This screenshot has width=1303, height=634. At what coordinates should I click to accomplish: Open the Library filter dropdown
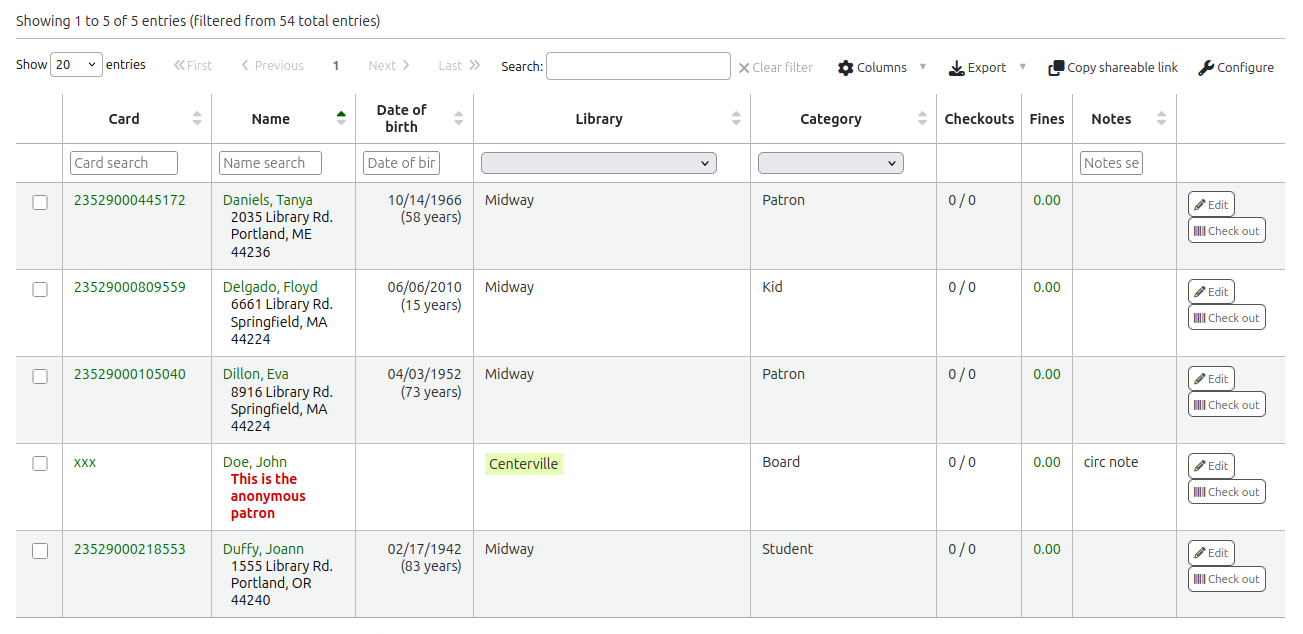(598, 163)
